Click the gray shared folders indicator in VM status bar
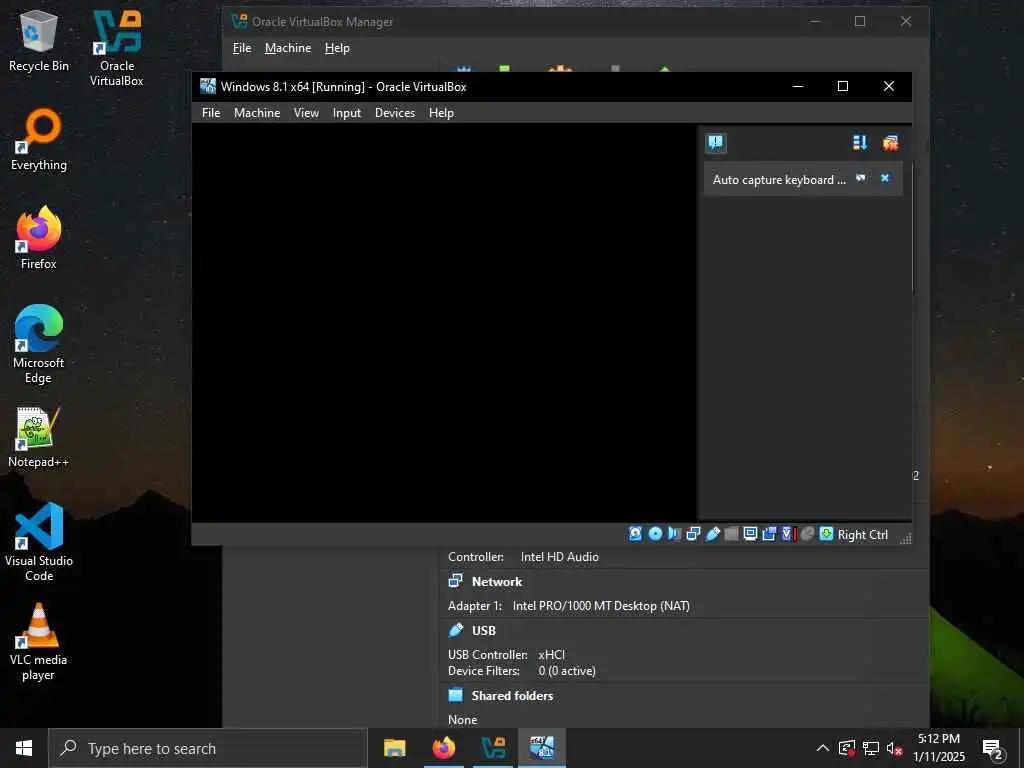Image resolution: width=1024 pixels, height=768 pixels. (x=731, y=534)
